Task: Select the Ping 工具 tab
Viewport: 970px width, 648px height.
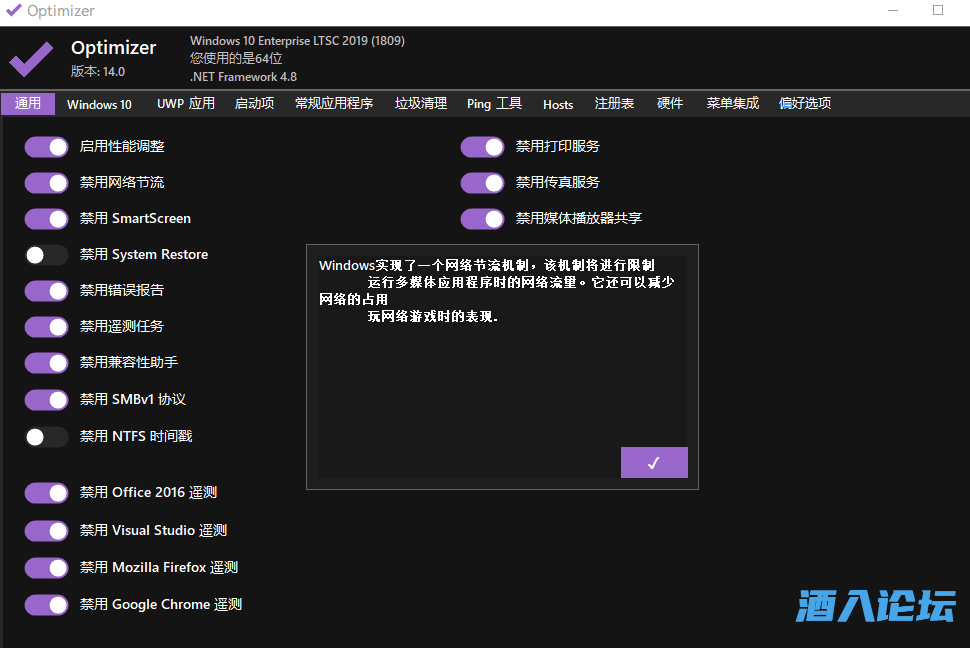Action: pos(494,104)
